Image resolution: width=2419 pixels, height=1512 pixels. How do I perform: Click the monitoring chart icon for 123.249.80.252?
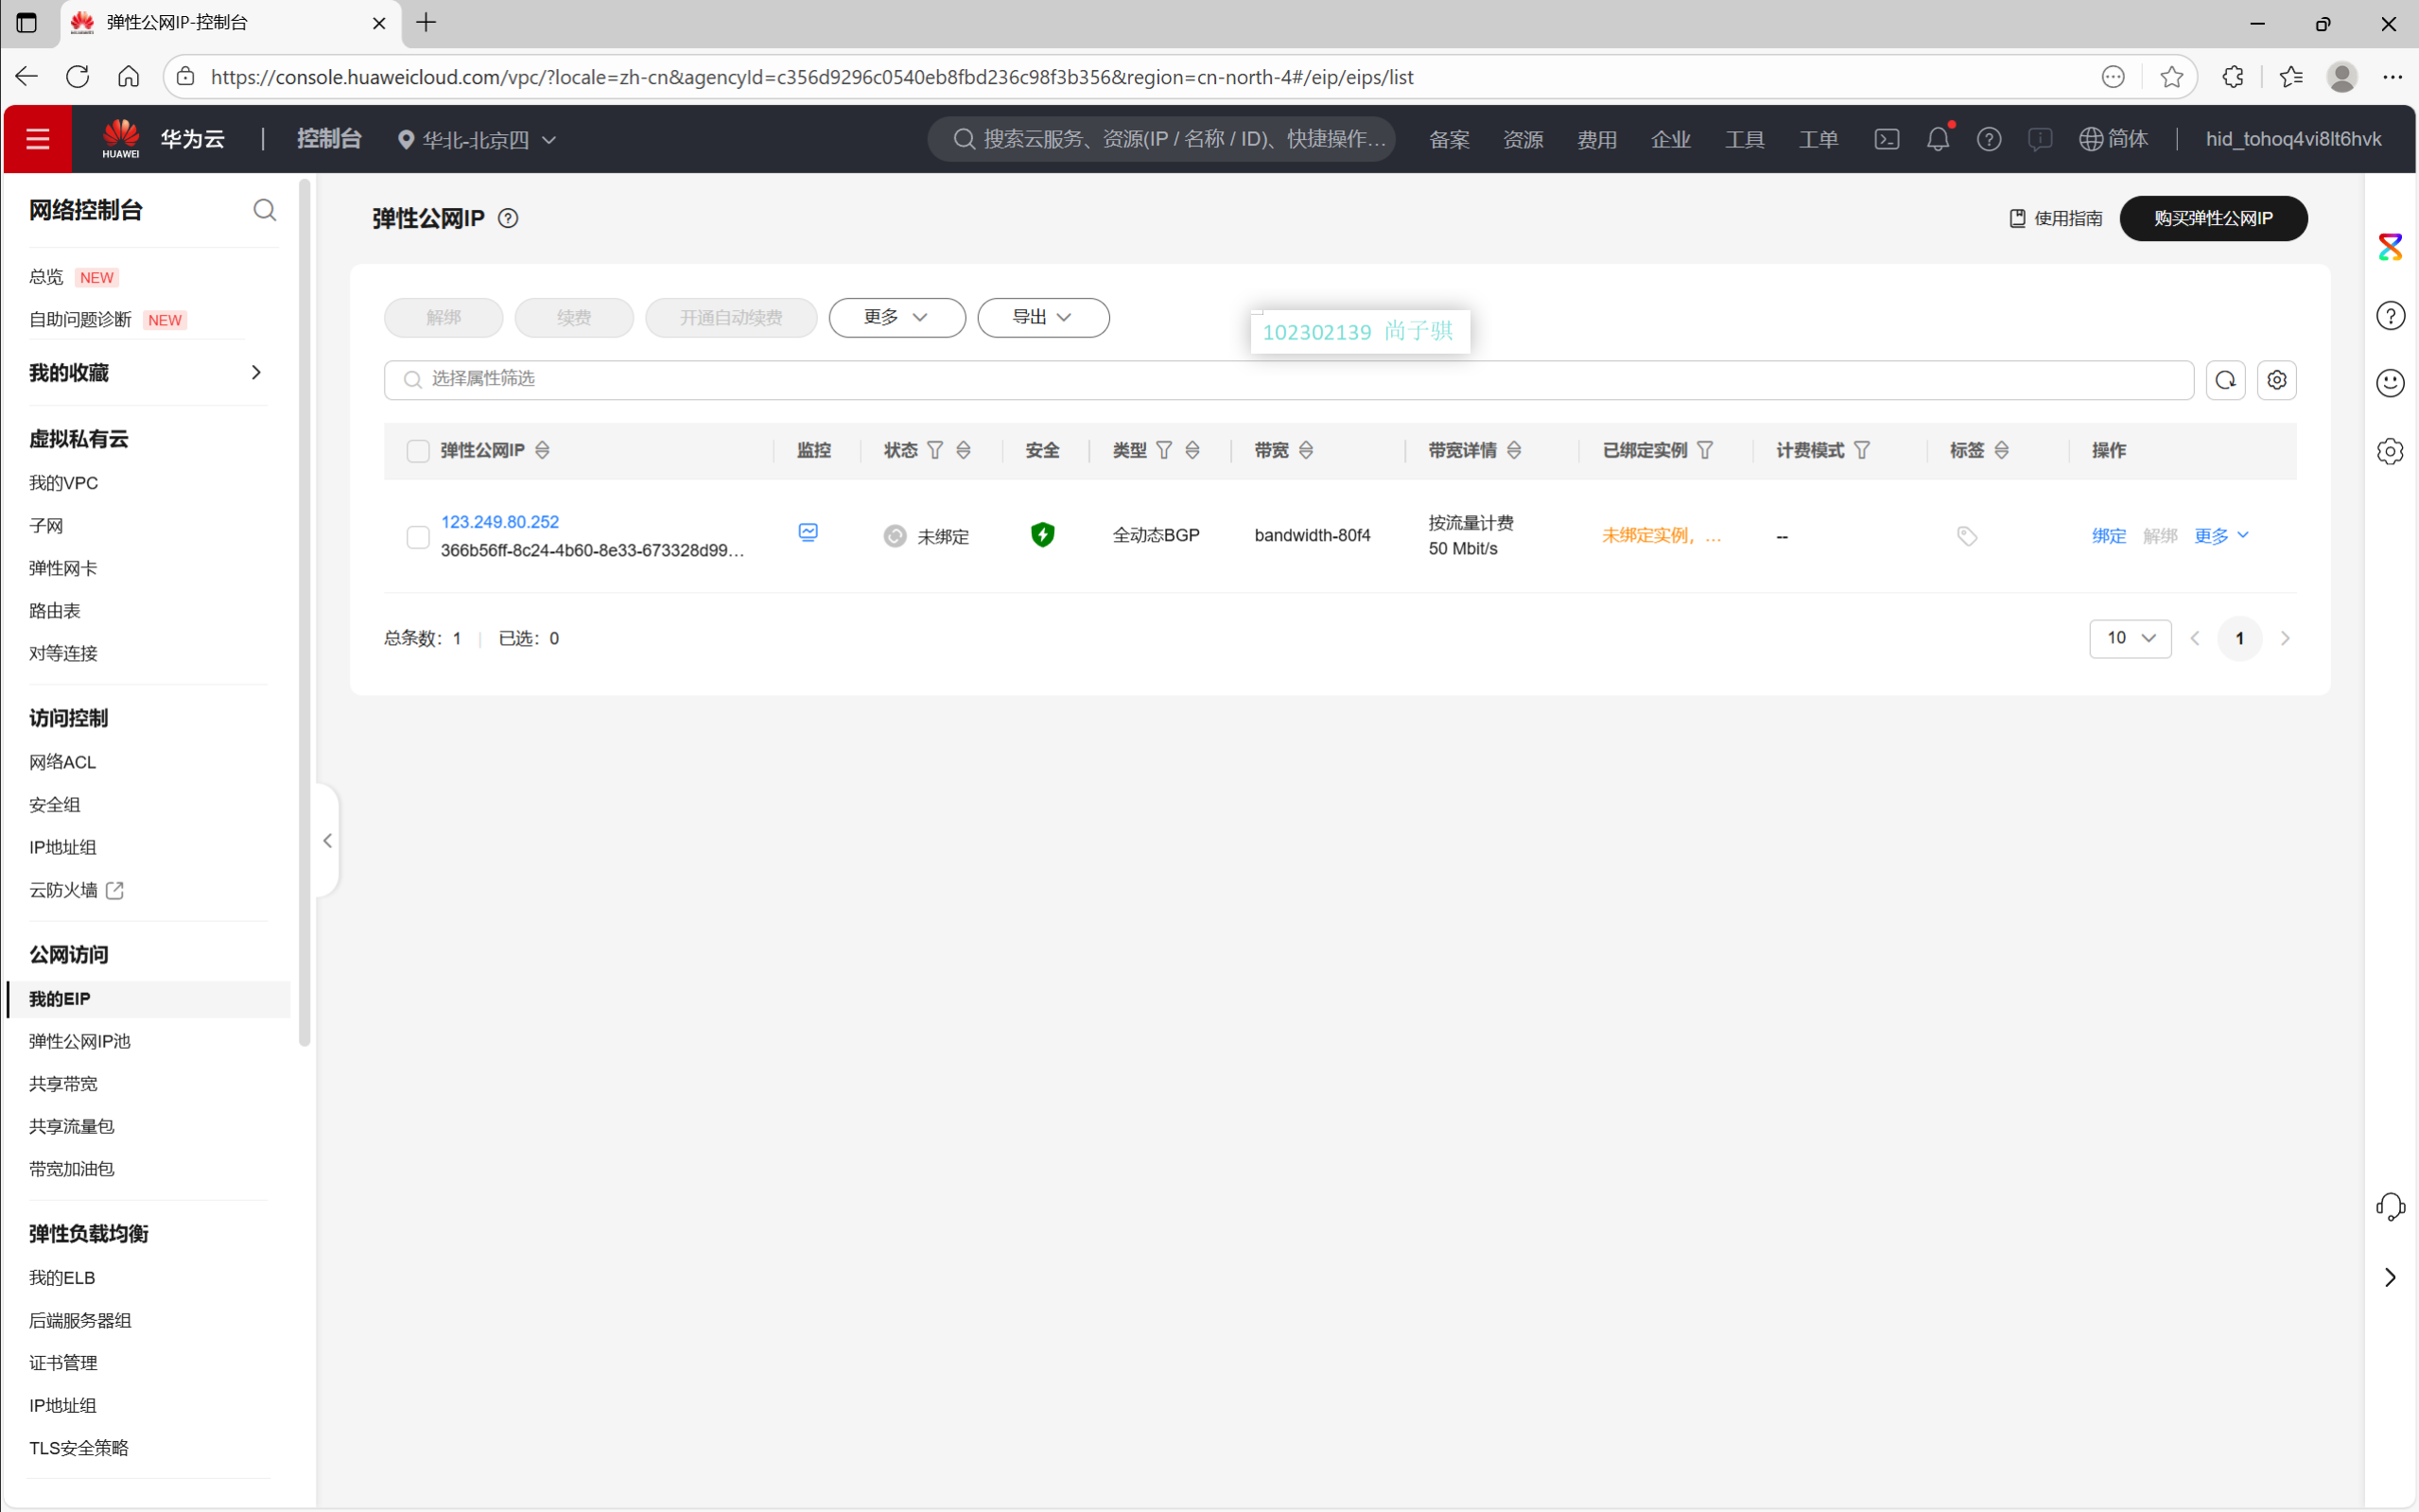coord(808,533)
